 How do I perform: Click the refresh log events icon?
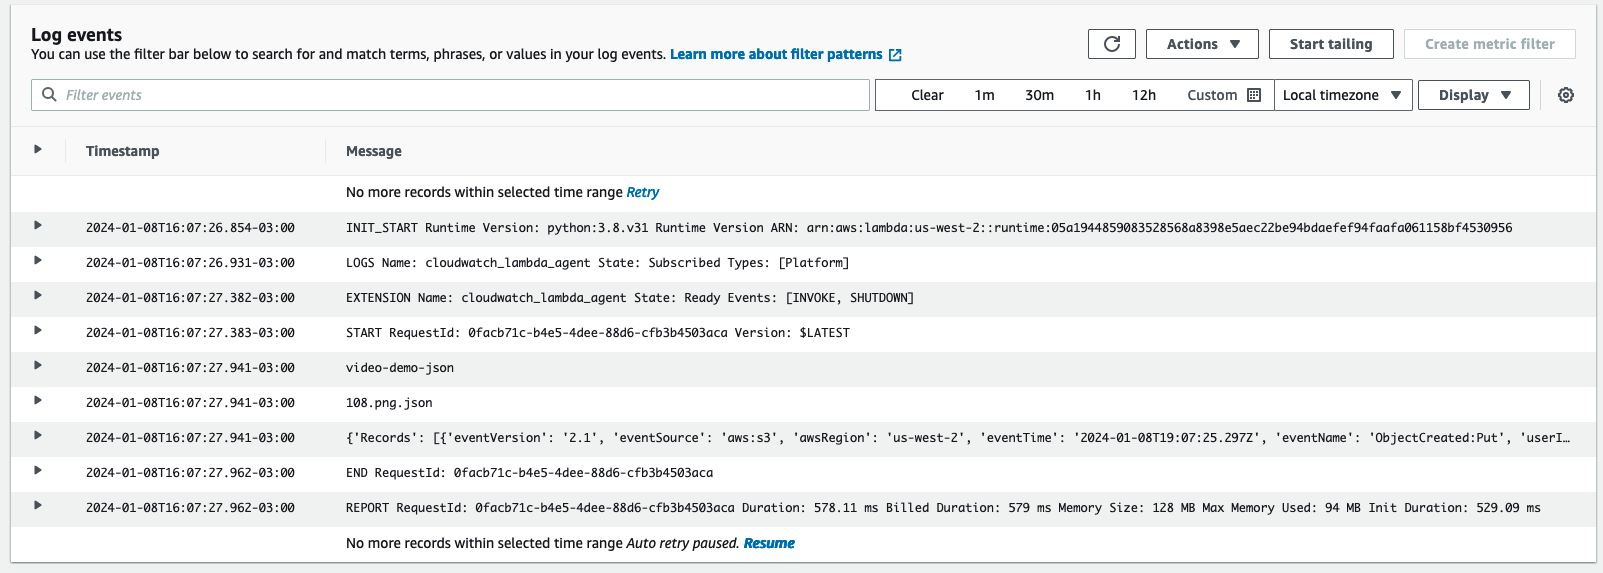(x=1111, y=44)
